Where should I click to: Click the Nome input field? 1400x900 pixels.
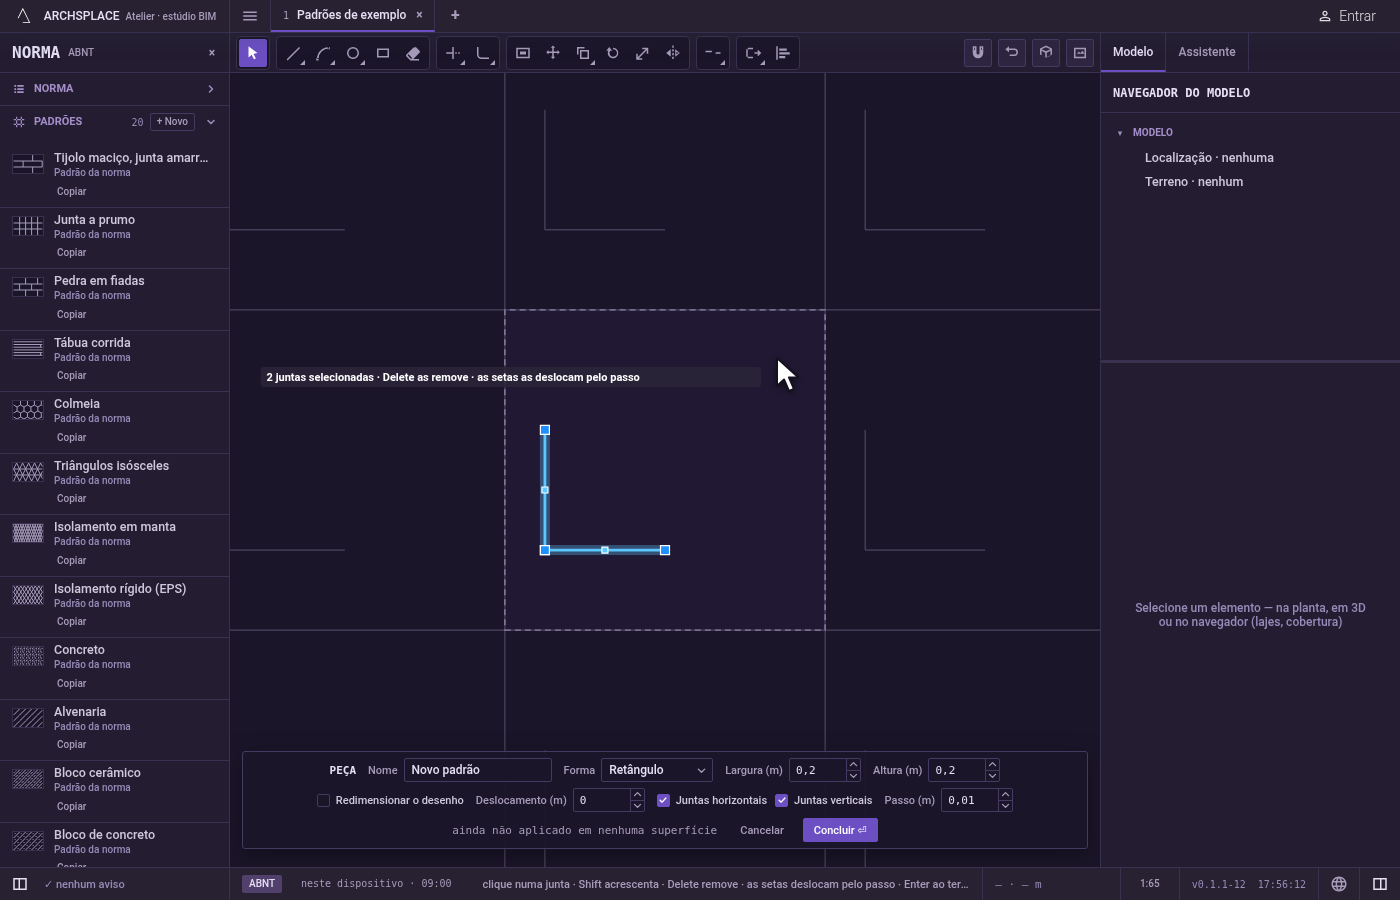(x=478, y=770)
